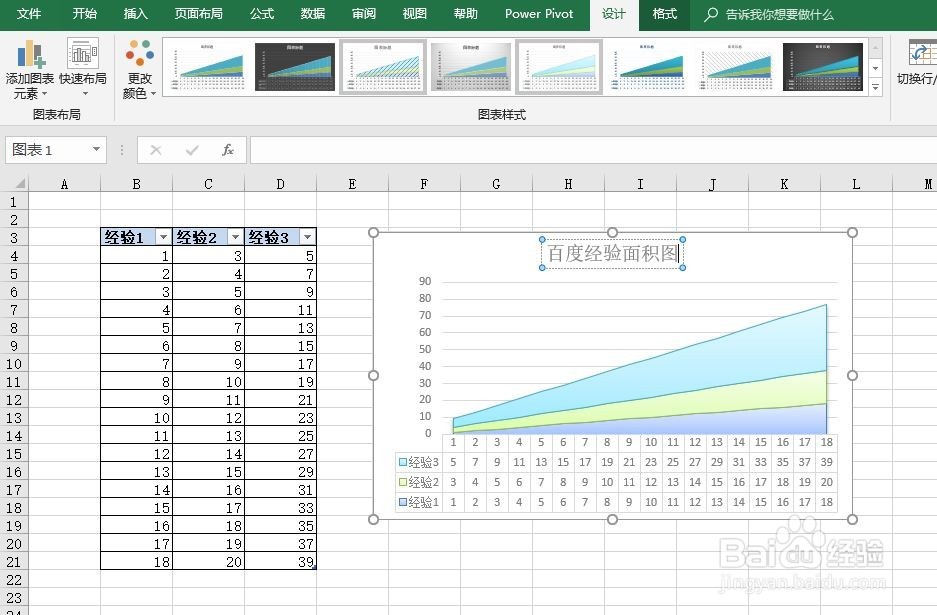Switch to the 插入 ribbon tab
937x615 pixels.
pos(135,14)
